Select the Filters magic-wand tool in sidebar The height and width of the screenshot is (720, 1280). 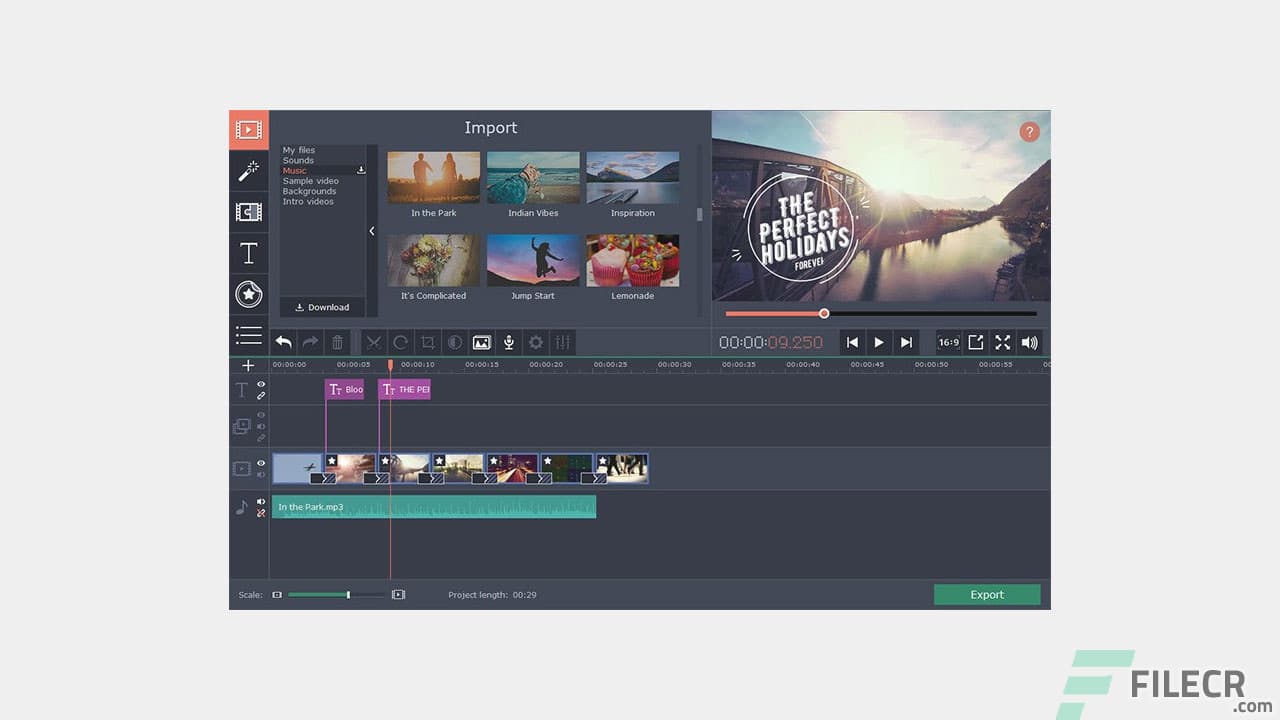pos(248,170)
